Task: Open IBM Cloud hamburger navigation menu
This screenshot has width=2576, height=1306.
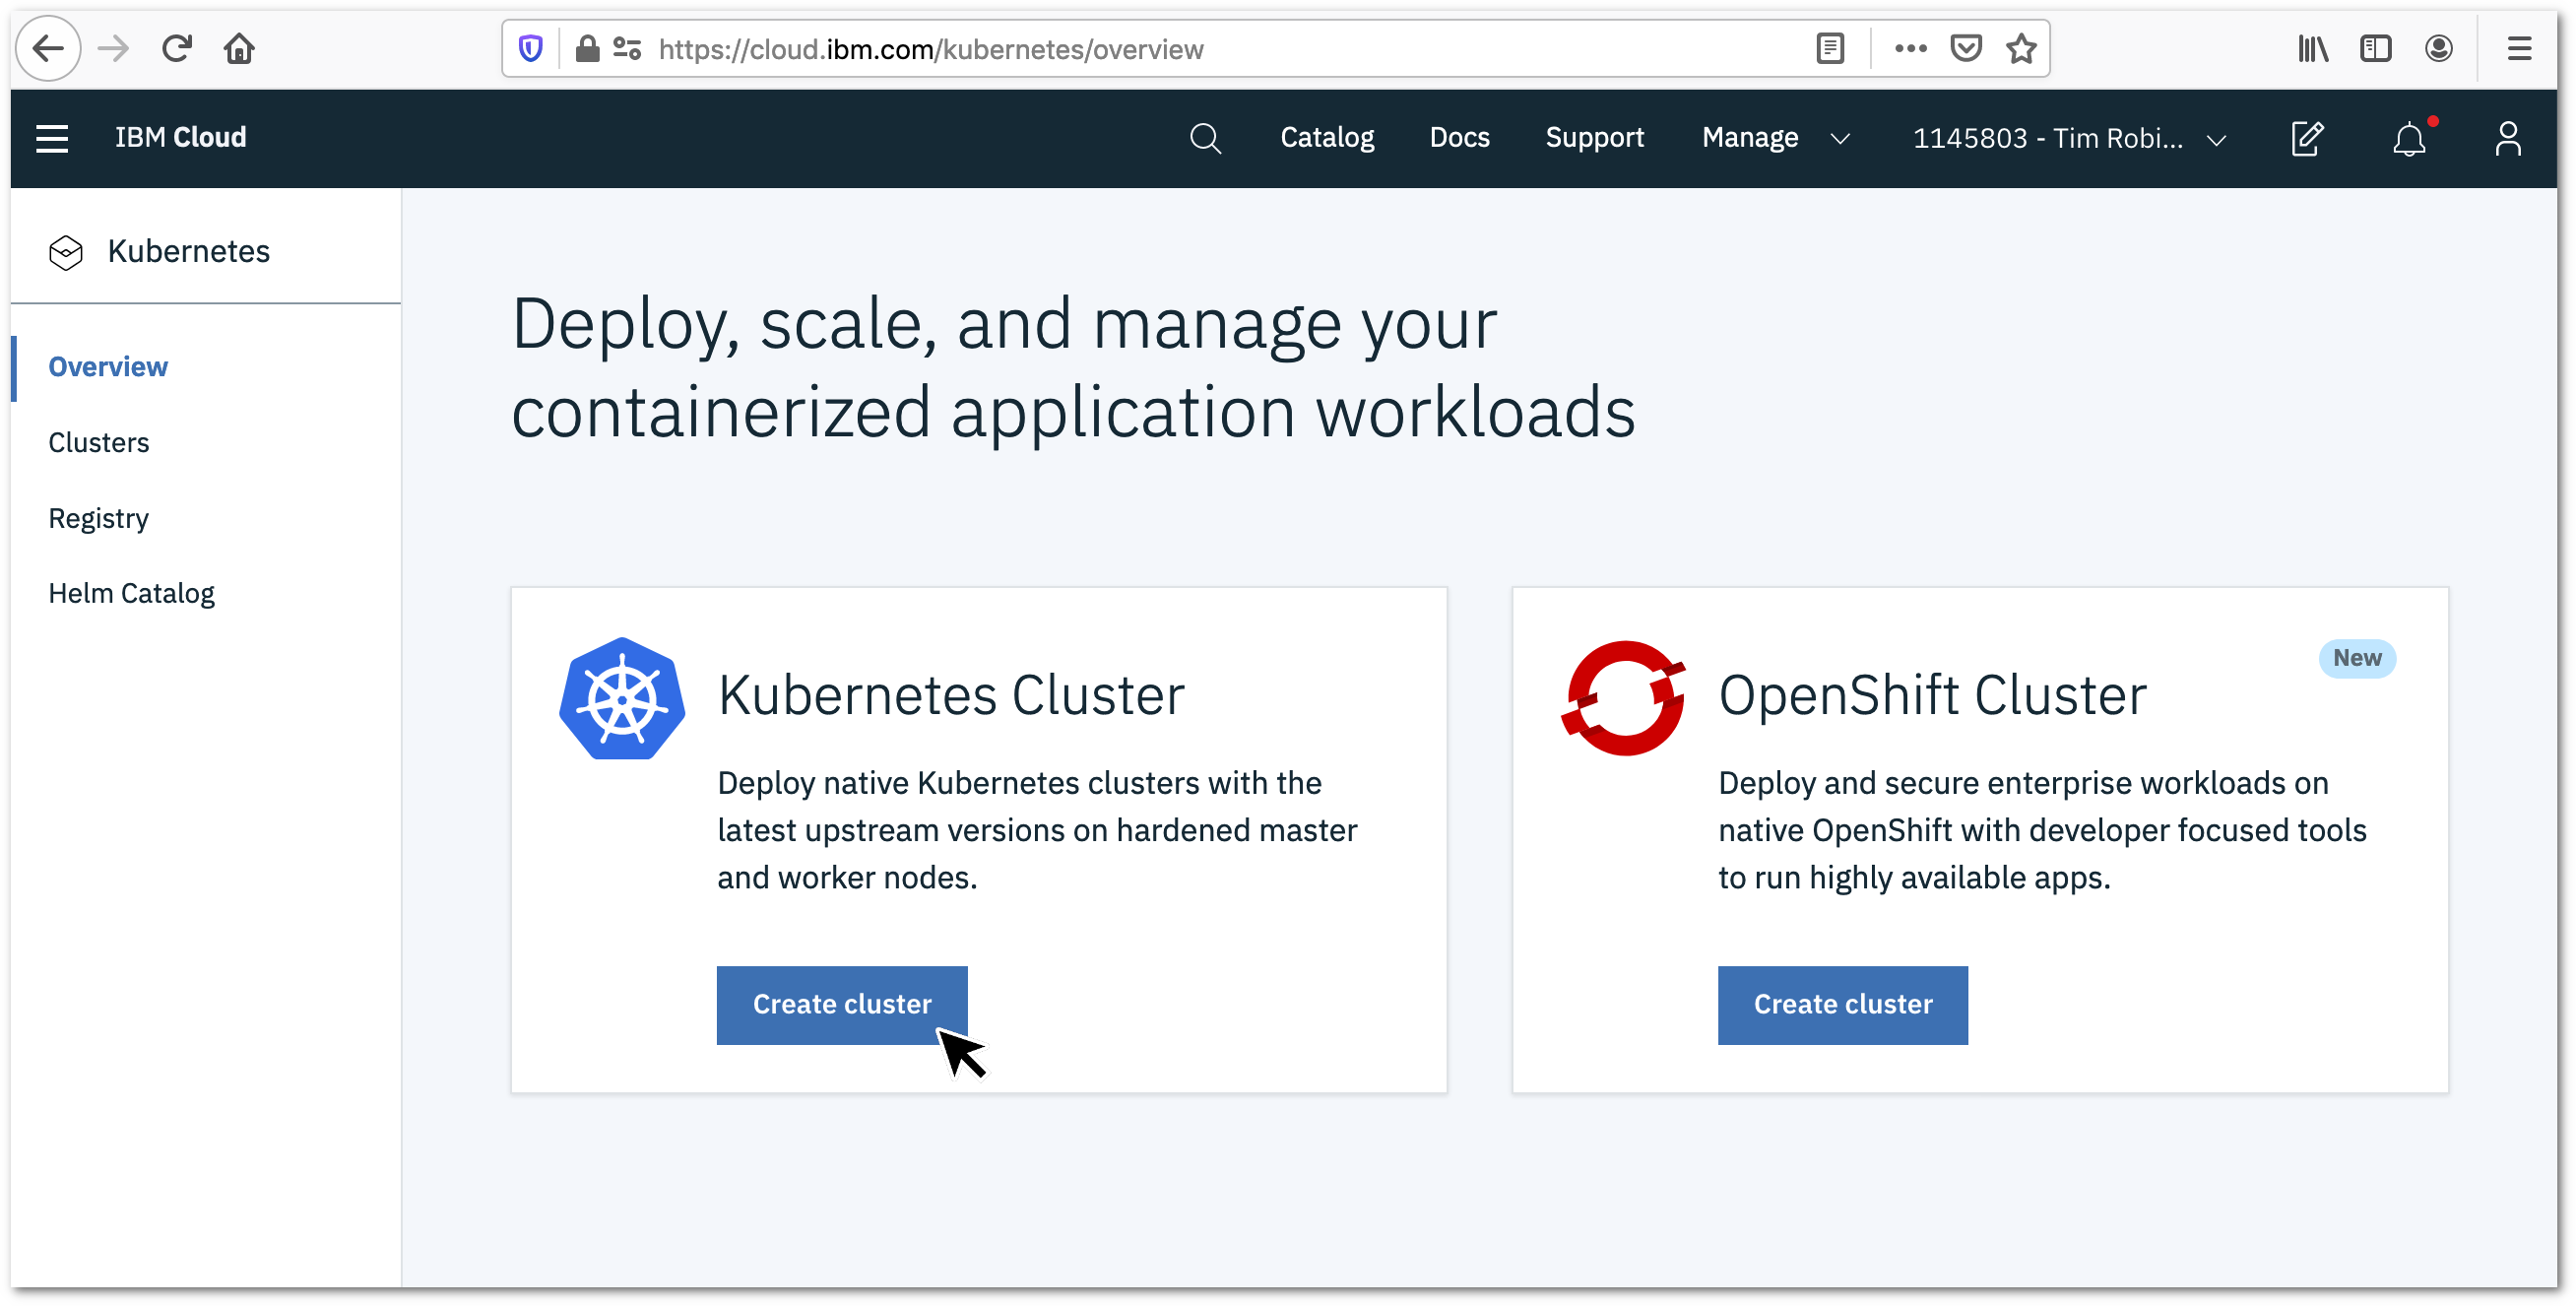Action: [x=52, y=138]
